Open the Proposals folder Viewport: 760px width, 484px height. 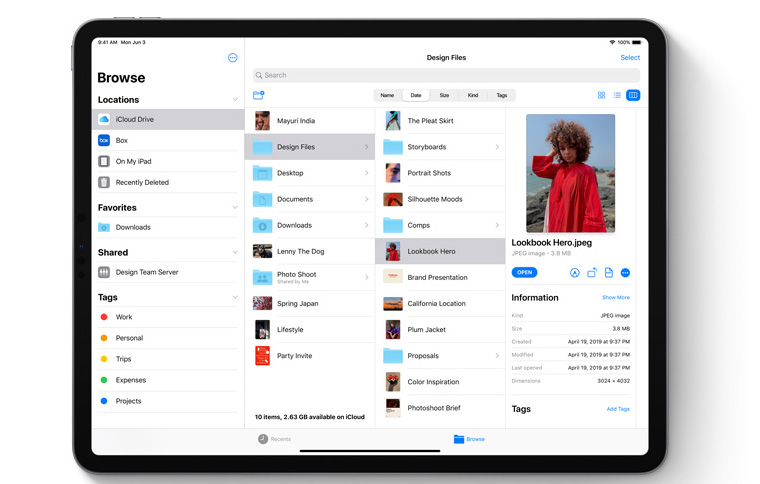coord(441,356)
